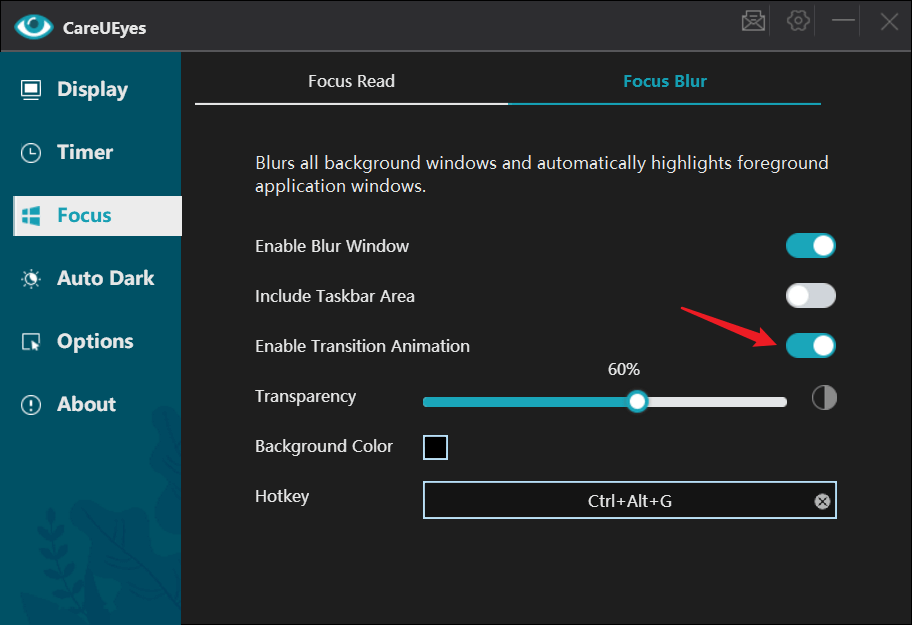This screenshot has width=912, height=625.
Task: Select the Focus Blur tab
Action: pos(665,81)
